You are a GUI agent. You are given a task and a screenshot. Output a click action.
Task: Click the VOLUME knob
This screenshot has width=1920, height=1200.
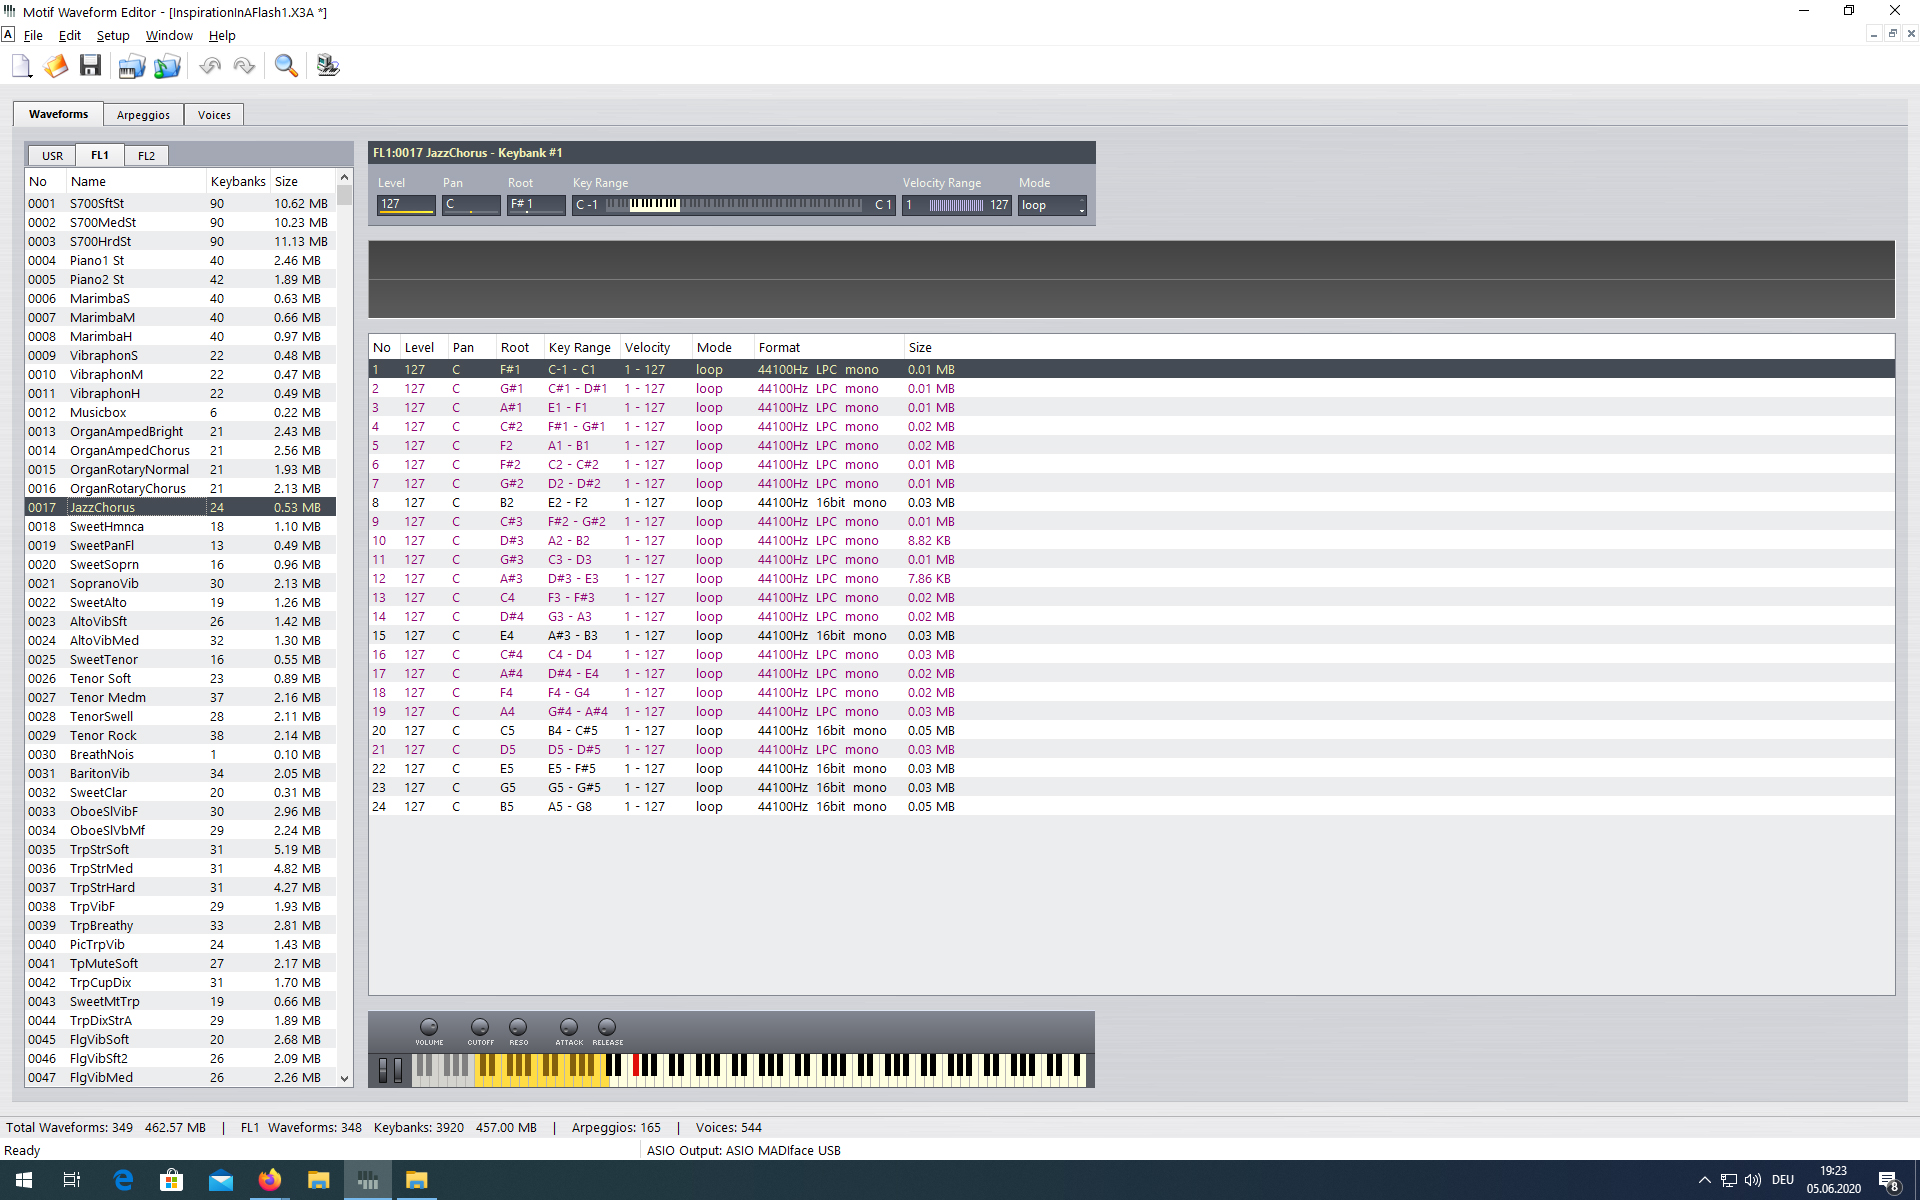[x=429, y=1027]
